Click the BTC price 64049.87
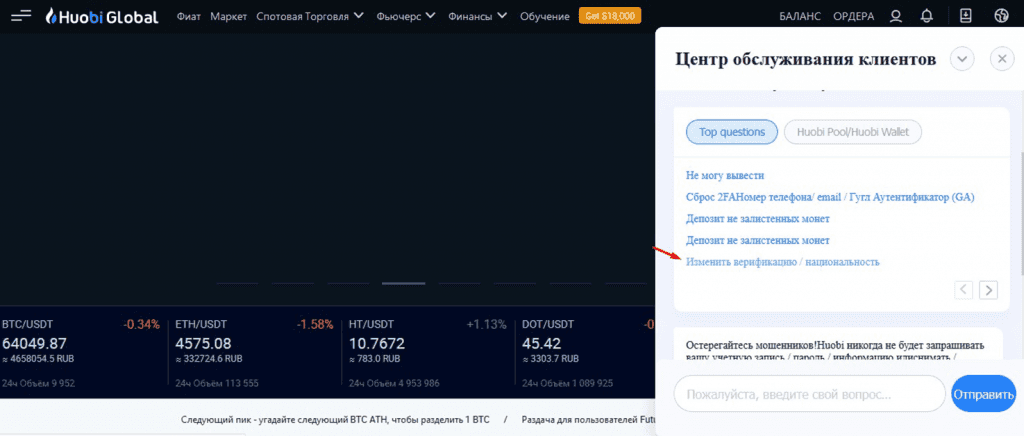 click(x=34, y=343)
